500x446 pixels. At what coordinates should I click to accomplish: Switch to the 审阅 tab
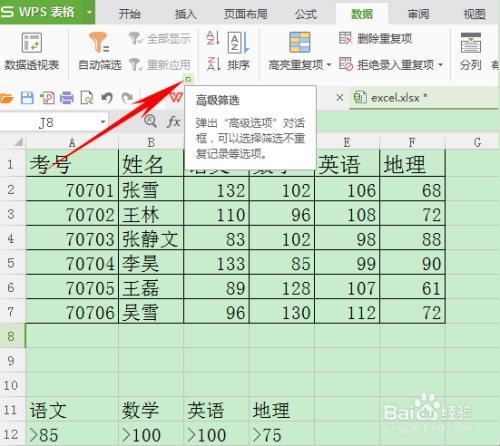[419, 14]
